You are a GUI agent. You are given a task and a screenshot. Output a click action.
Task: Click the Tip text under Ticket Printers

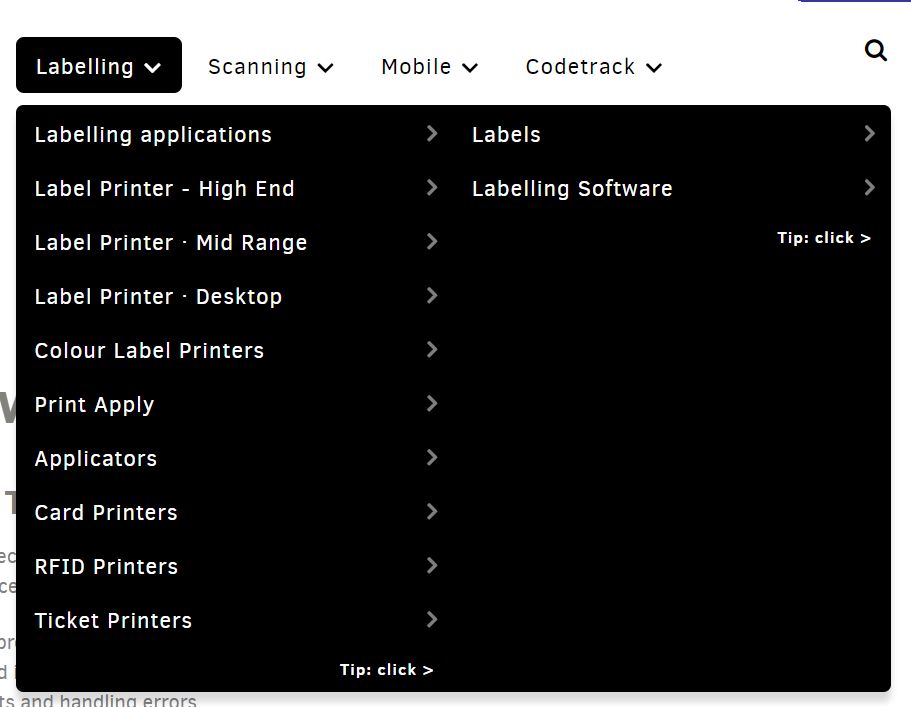point(386,670)
